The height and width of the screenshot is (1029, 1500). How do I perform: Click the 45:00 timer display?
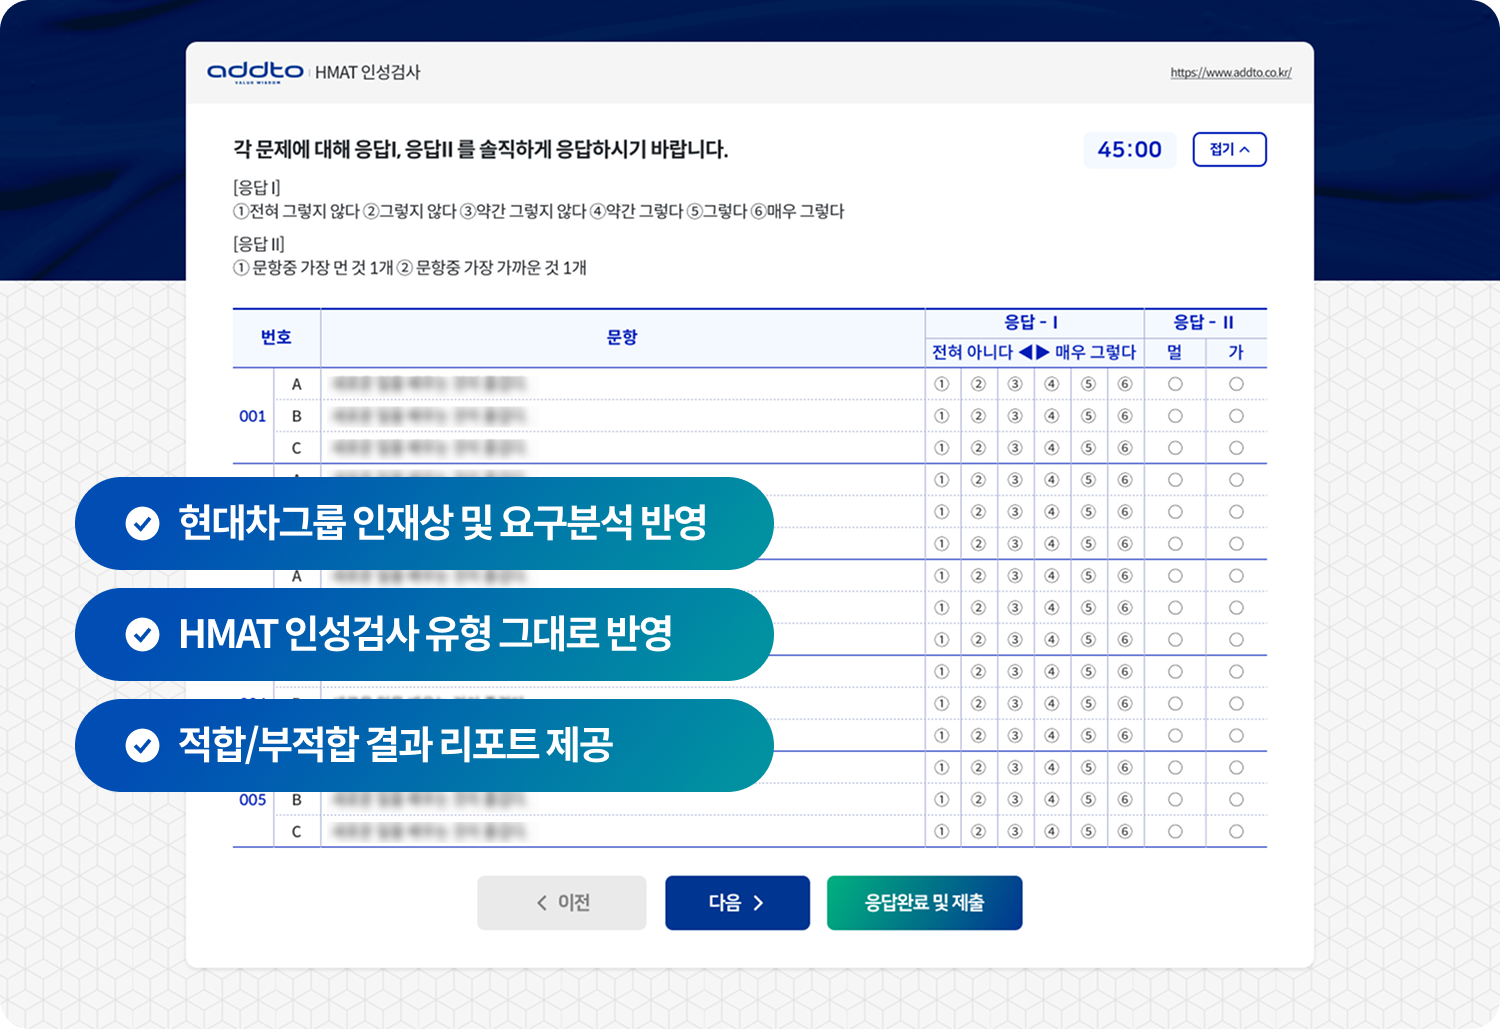pos(1130,150)
